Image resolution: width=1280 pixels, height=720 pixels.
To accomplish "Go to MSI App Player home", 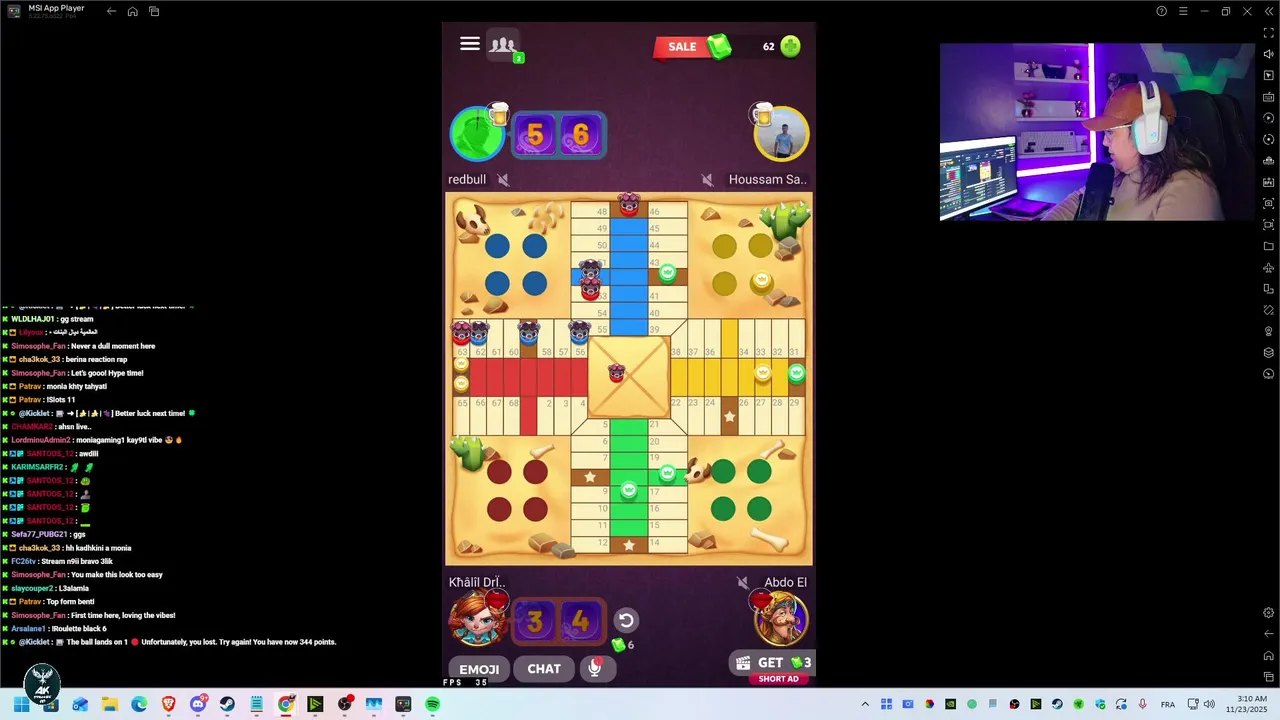I will tap(132, 11).
